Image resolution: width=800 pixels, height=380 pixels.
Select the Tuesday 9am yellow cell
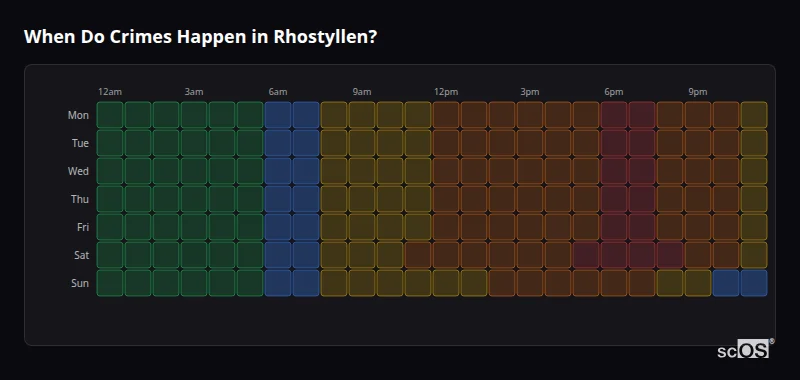coord(362,143)
